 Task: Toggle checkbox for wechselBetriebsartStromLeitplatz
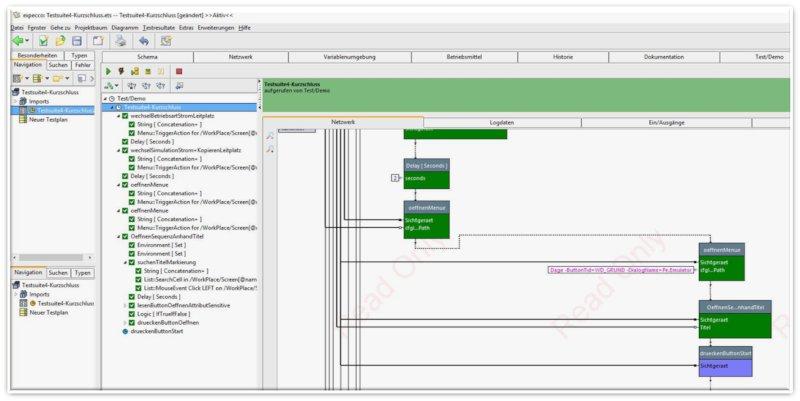[x=125, y=116]
